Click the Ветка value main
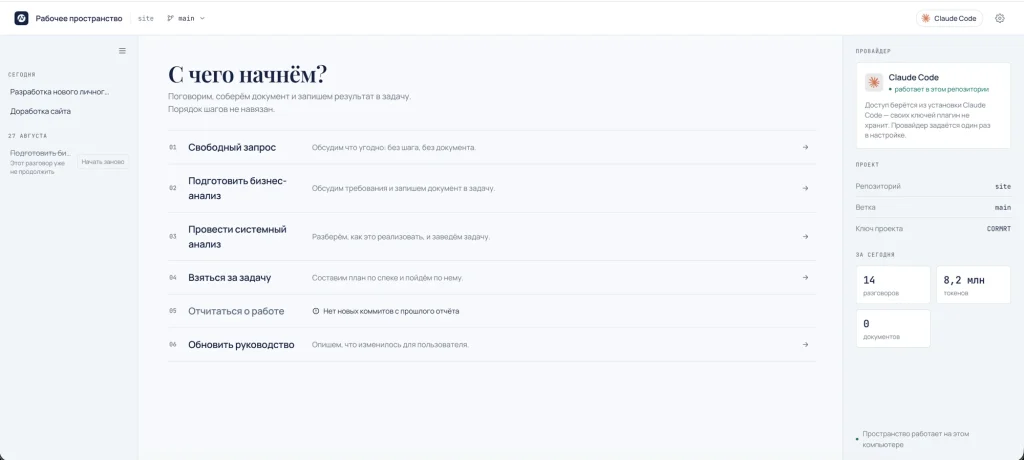The height and width of the screenshot is (460, 1024). 1002,207
